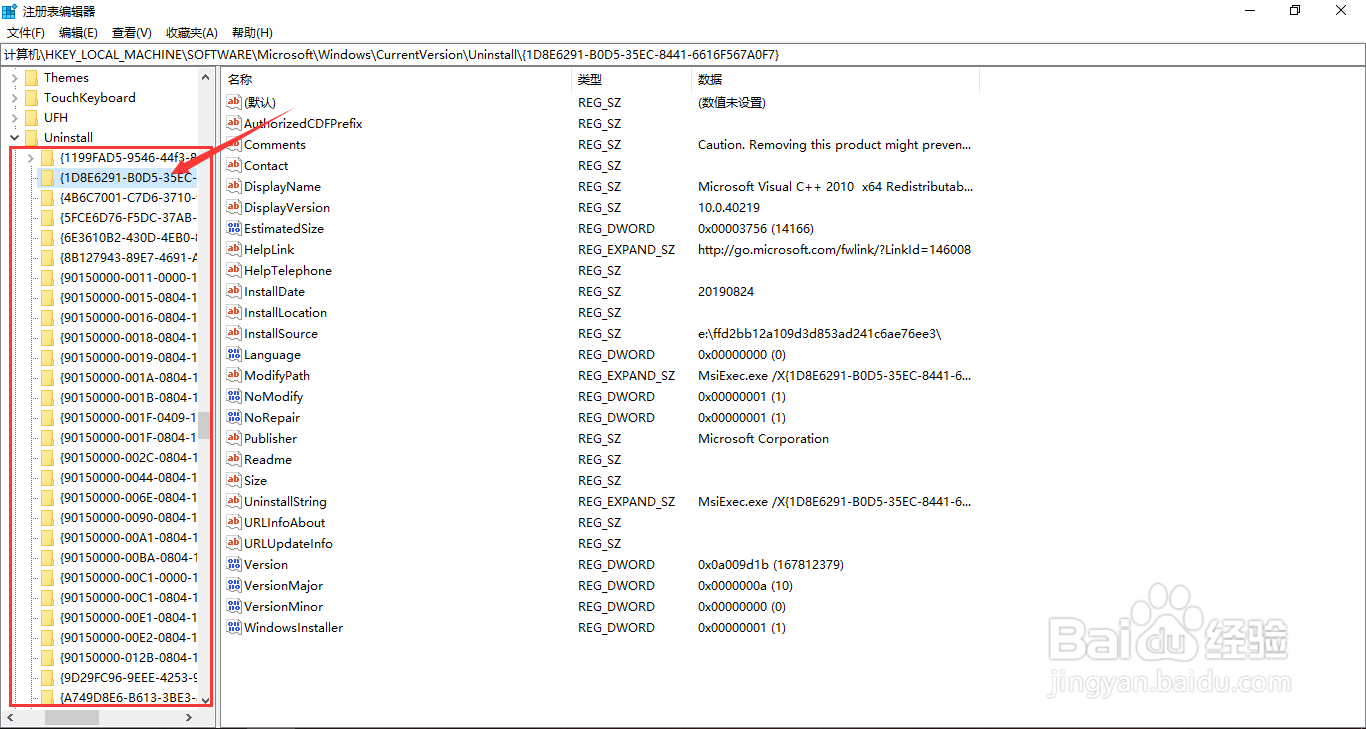Select the {1D8E6291-B0D5-35EC key
The image size is (1366, 729).
pyautogui.click(x=127, y=177)
